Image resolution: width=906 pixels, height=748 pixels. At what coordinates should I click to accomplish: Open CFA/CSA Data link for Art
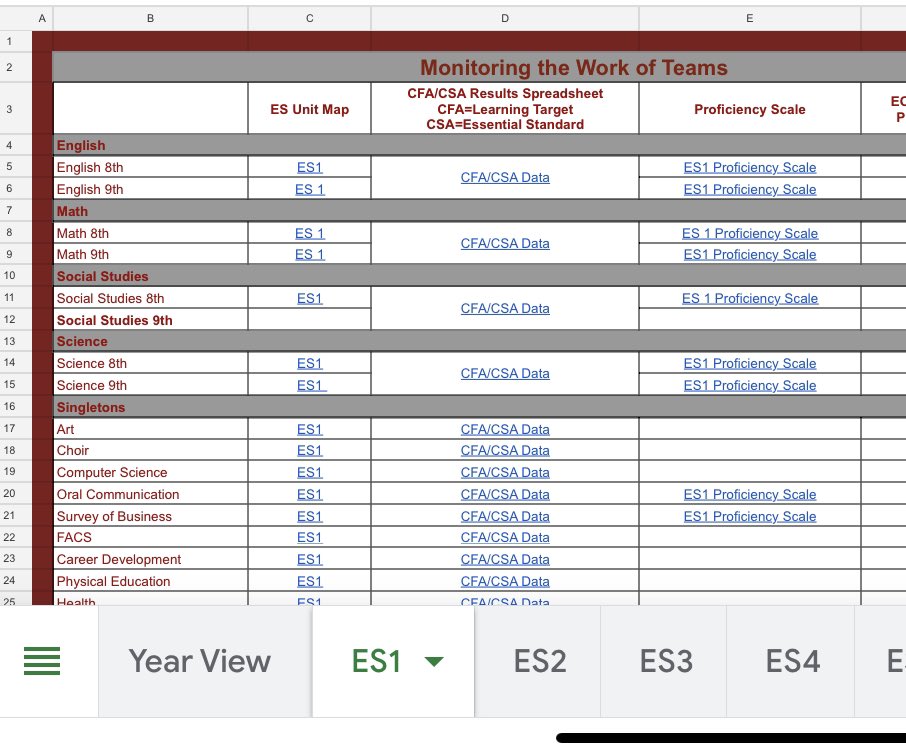(505, 429)
